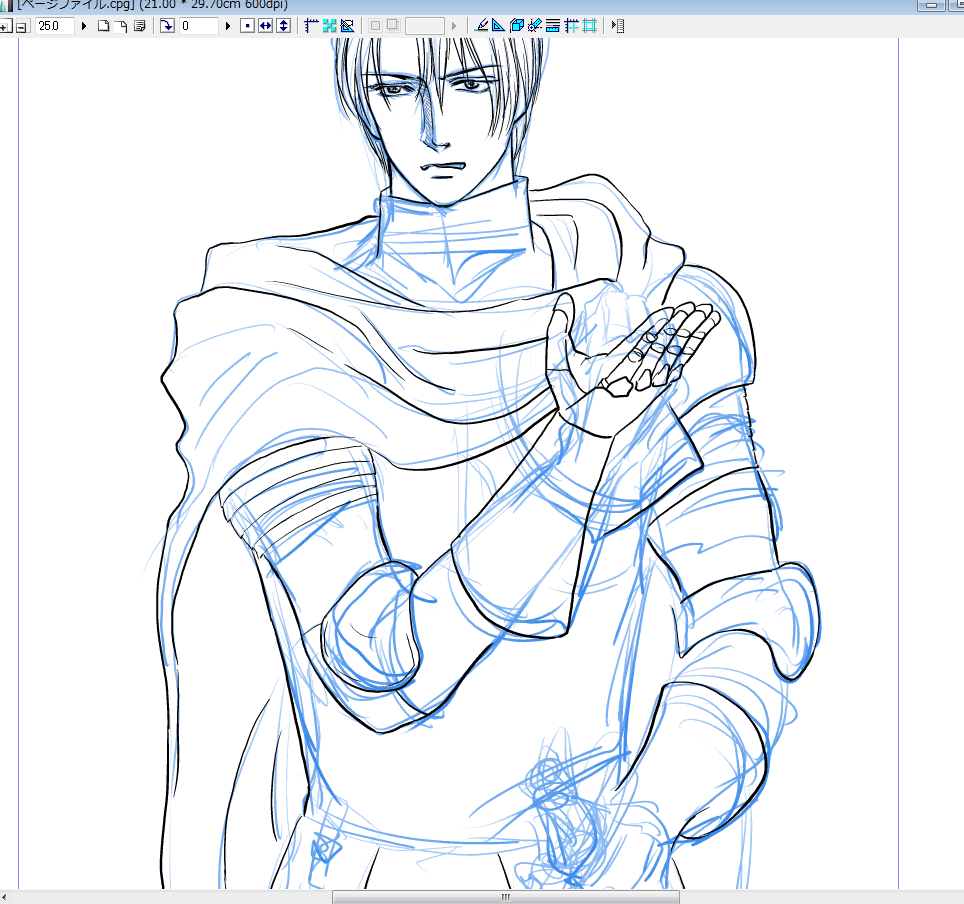
Task: Click the left arrow of horizontal scrollbar
Action: [6, 897]
